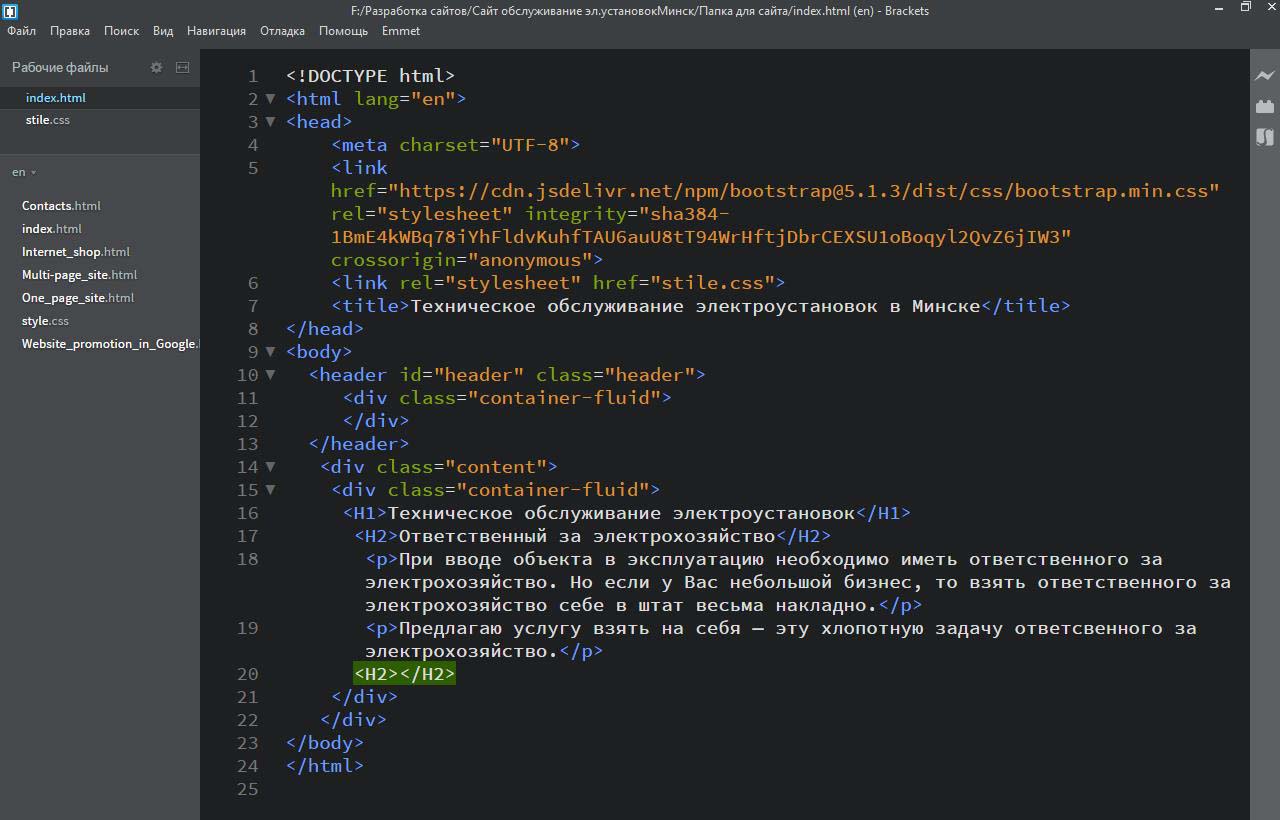Open the Отладка menu
This screenshot has height=820, width=1280.
coord(282,31)
